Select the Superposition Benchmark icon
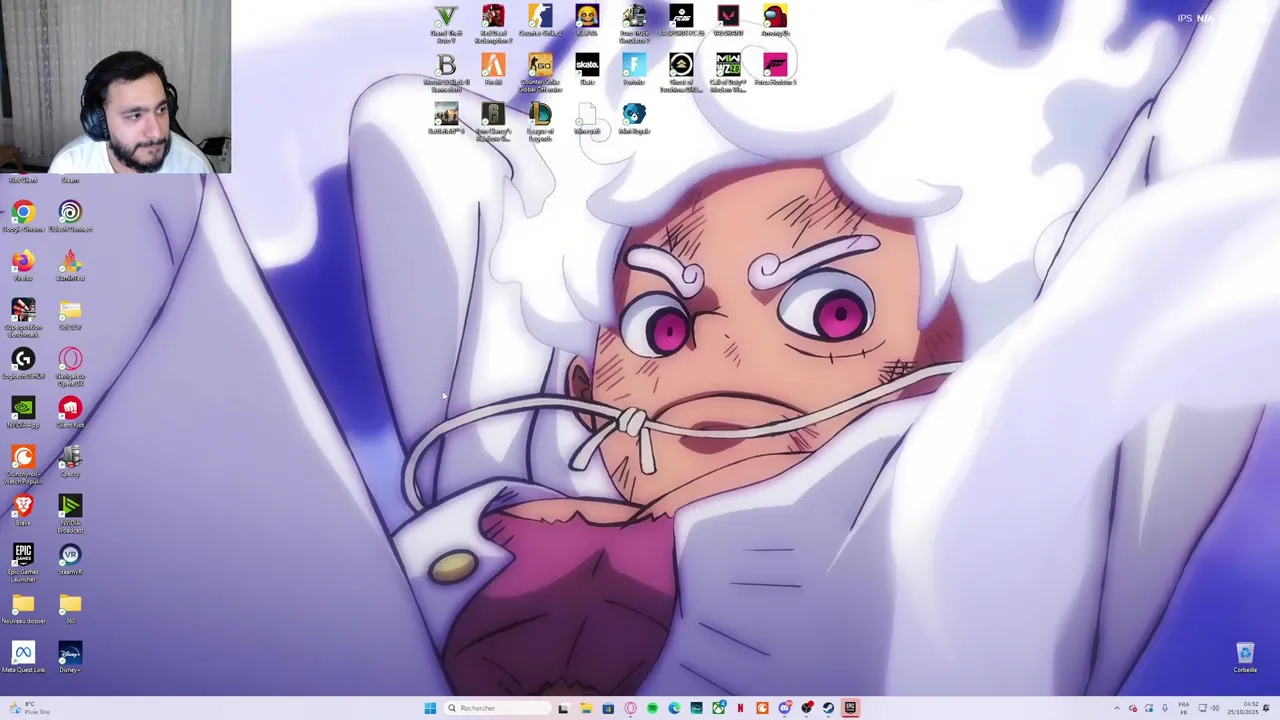This screenshot has width=1280, height=720. [x=23, y=317]
